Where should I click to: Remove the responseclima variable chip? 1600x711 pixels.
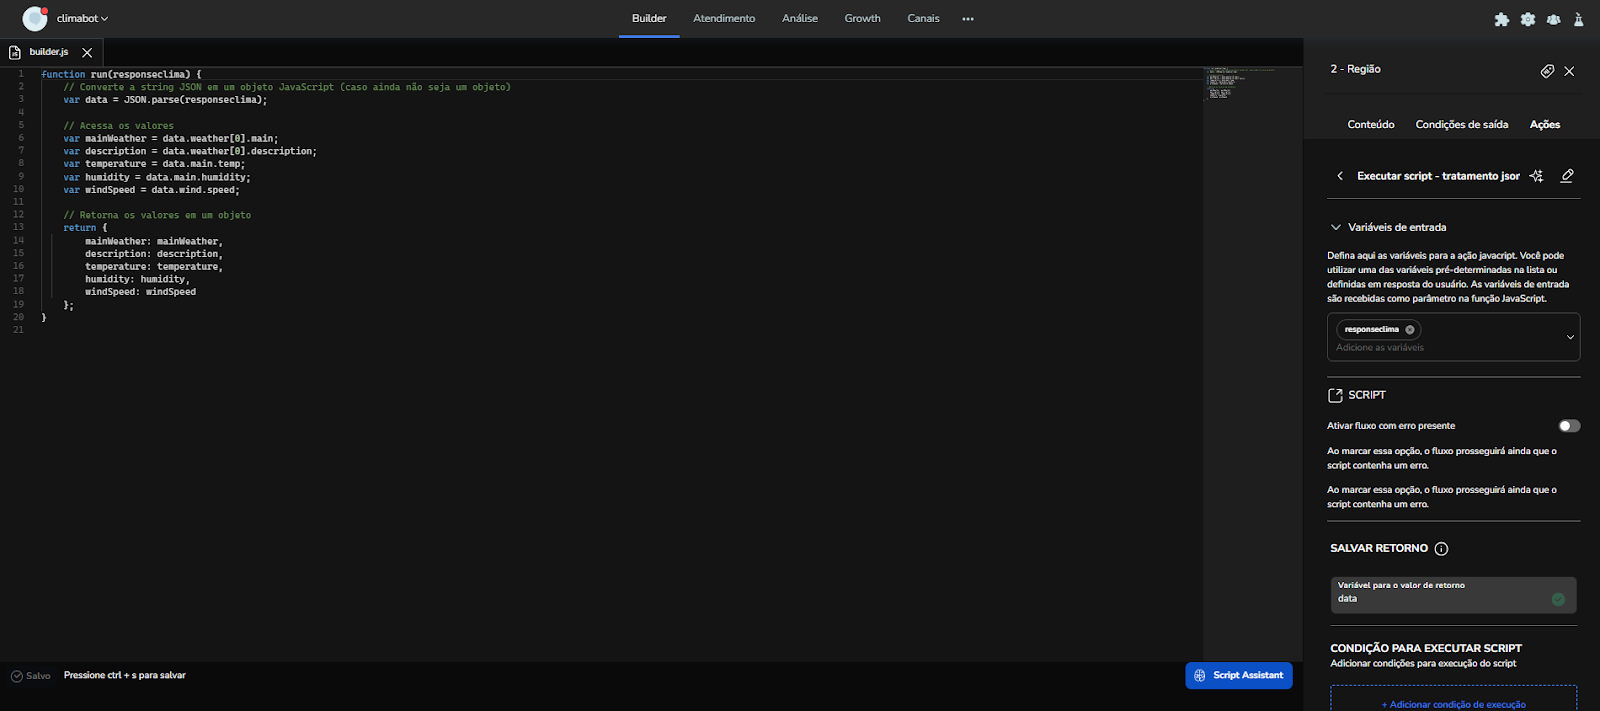tap(1410, 330)
